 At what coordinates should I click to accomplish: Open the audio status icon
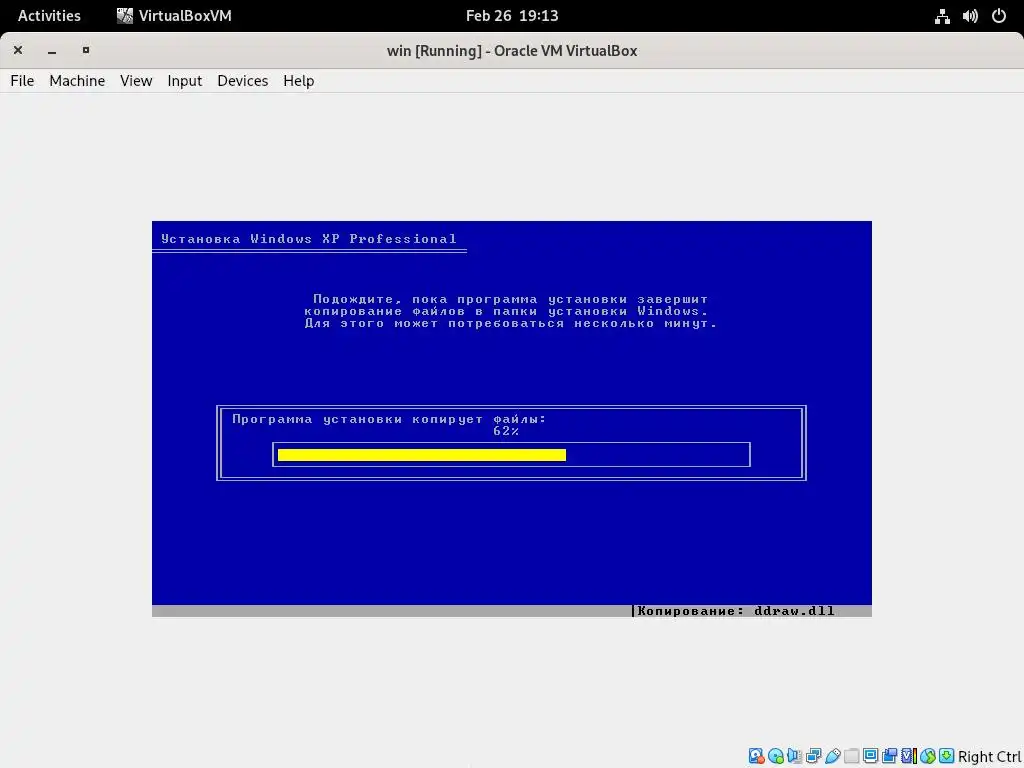[795, 756]
